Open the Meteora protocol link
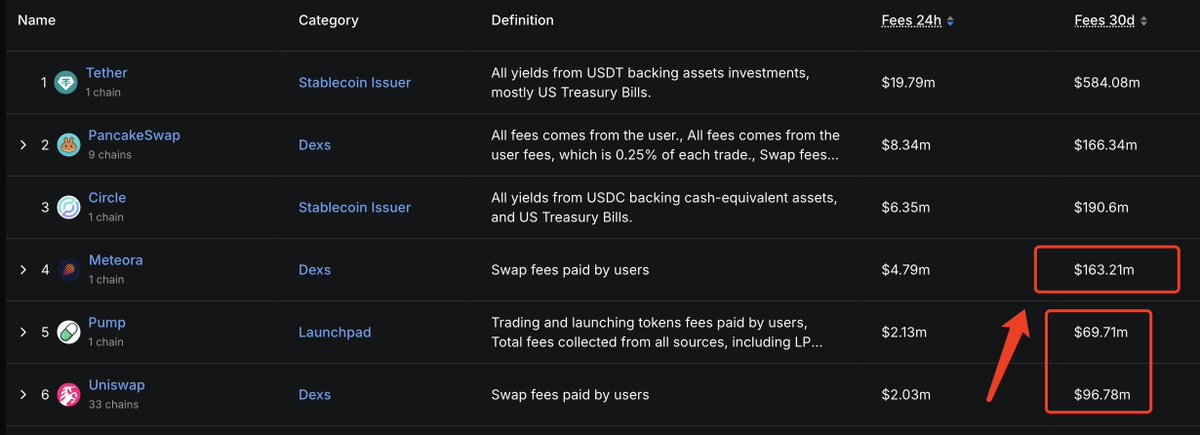This screenshot has width=1200, height=435. (116, 260)
